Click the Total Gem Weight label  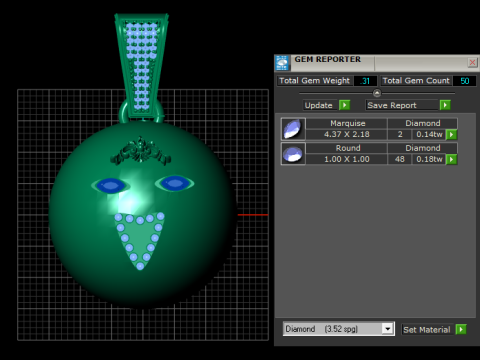(314, 81)
